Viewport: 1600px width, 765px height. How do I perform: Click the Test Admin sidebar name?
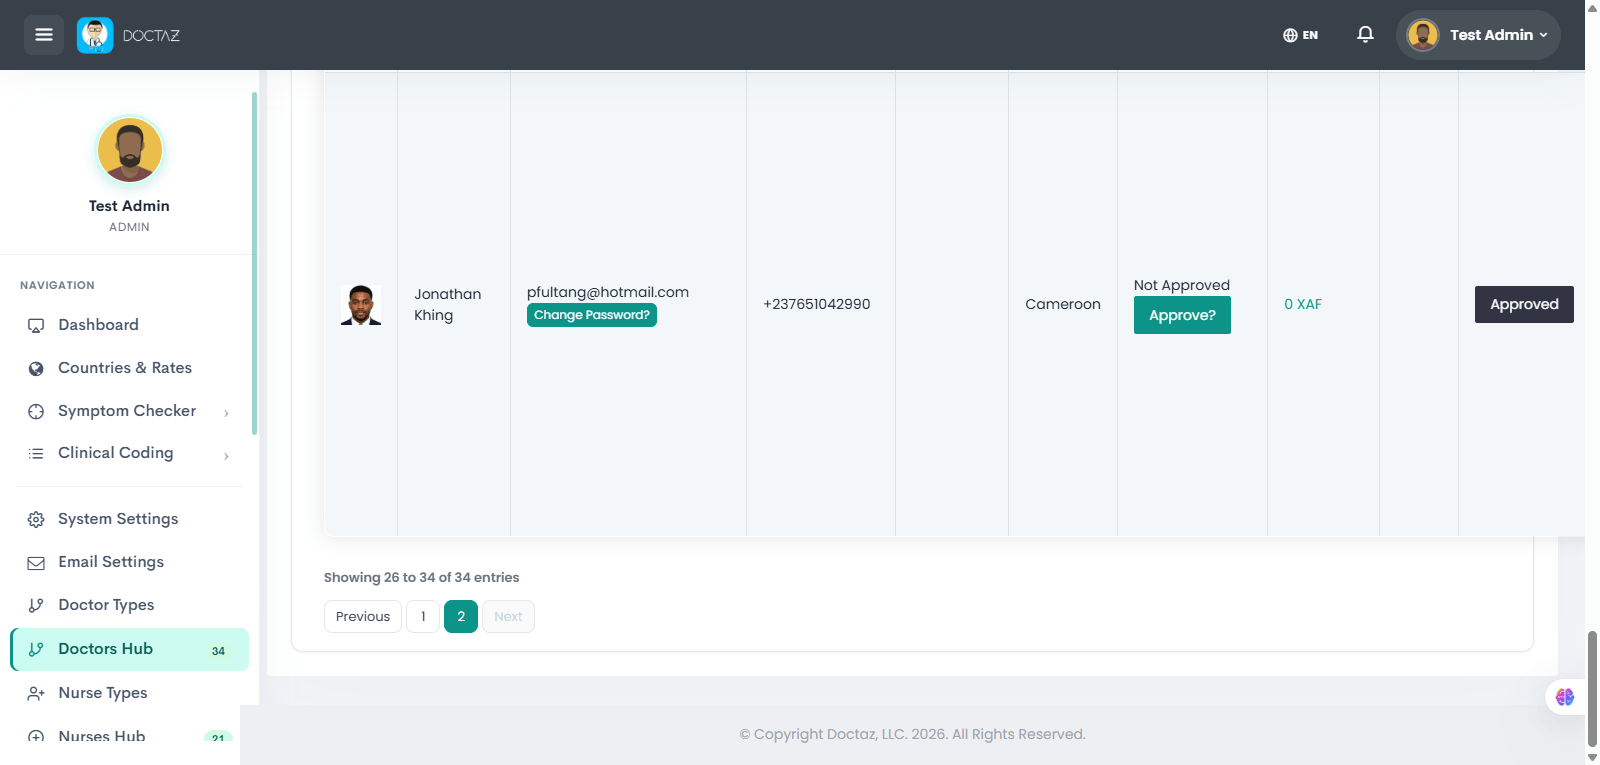coord(129,206)
